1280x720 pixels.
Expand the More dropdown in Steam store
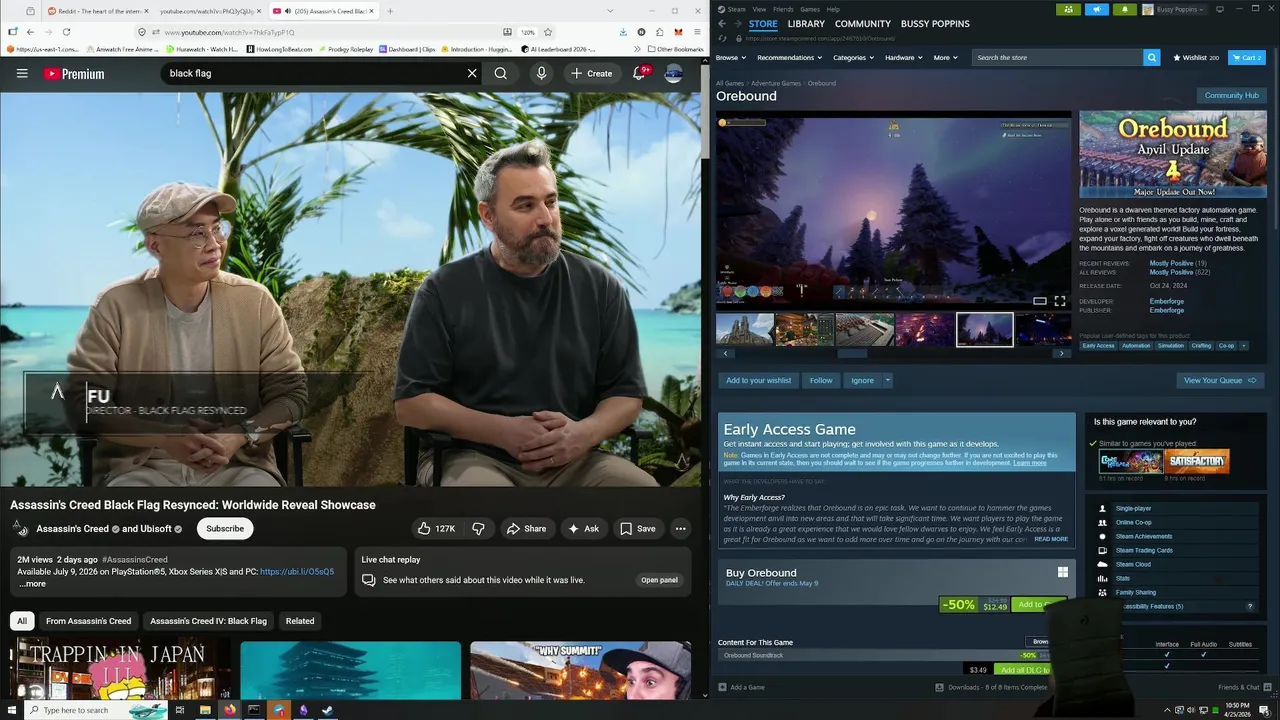click(945, 58)
